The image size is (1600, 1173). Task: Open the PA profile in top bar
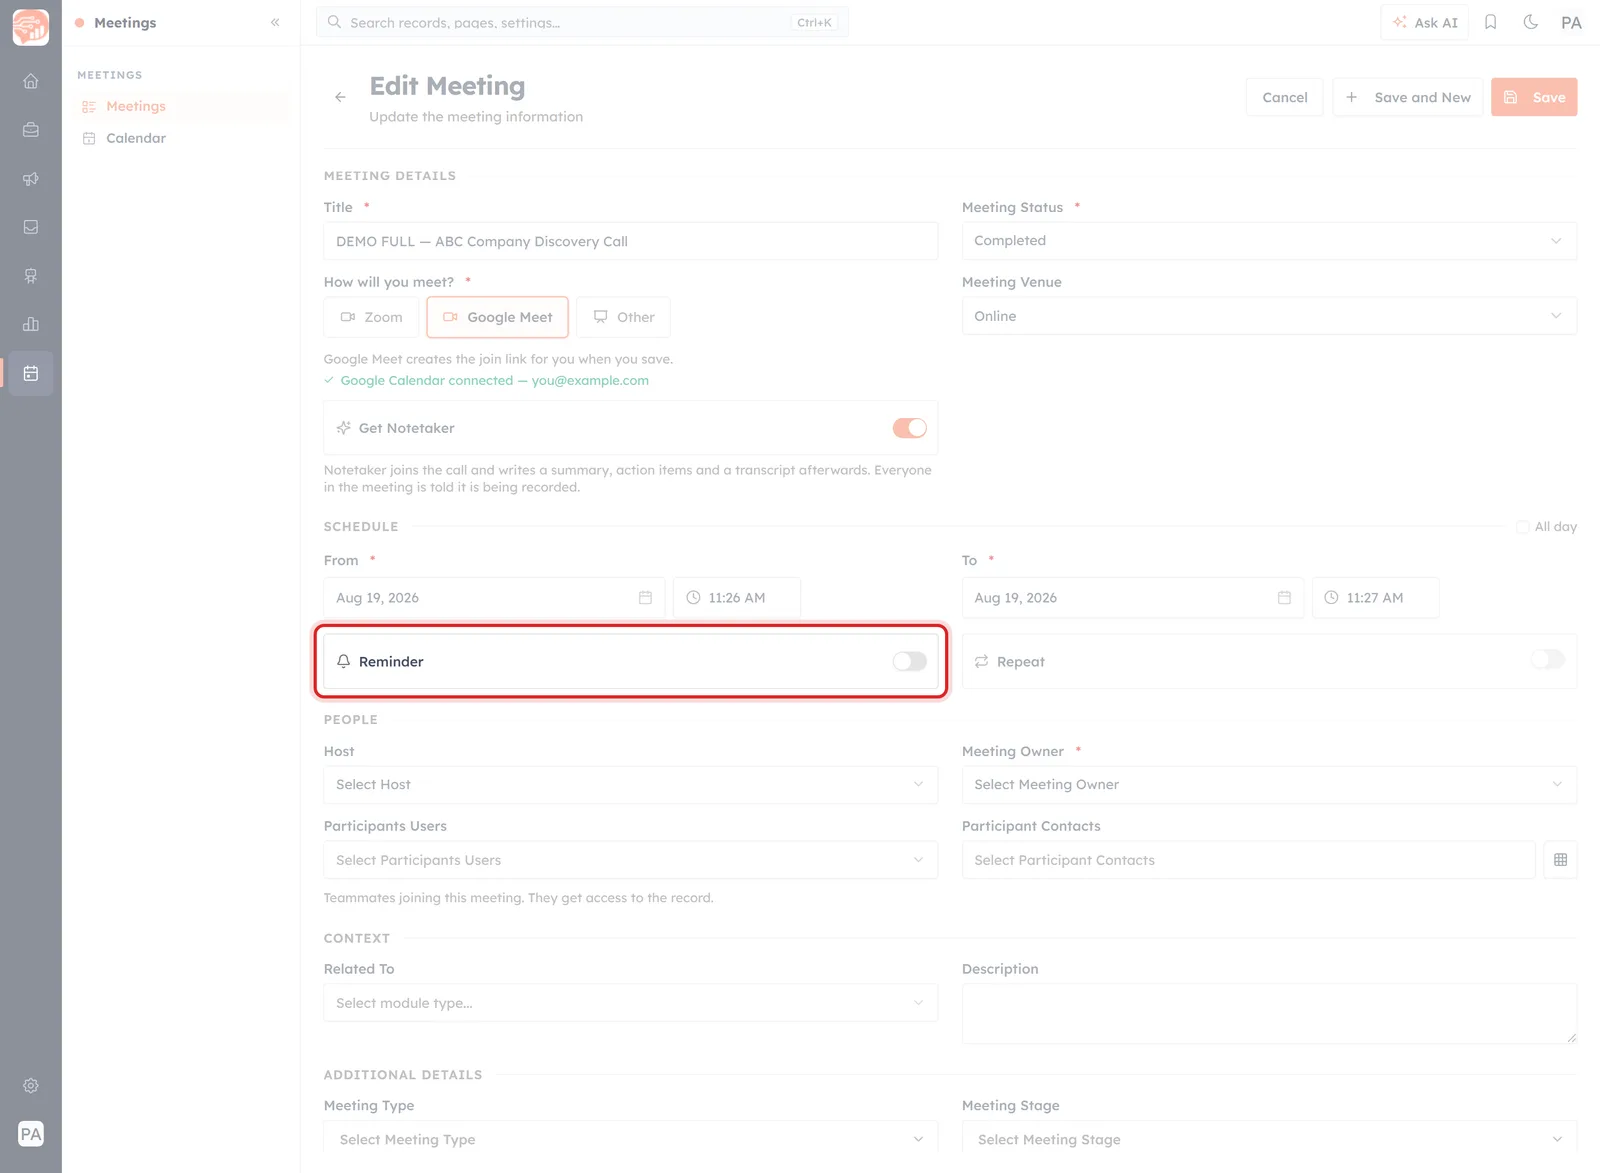tap(1571, 22)
